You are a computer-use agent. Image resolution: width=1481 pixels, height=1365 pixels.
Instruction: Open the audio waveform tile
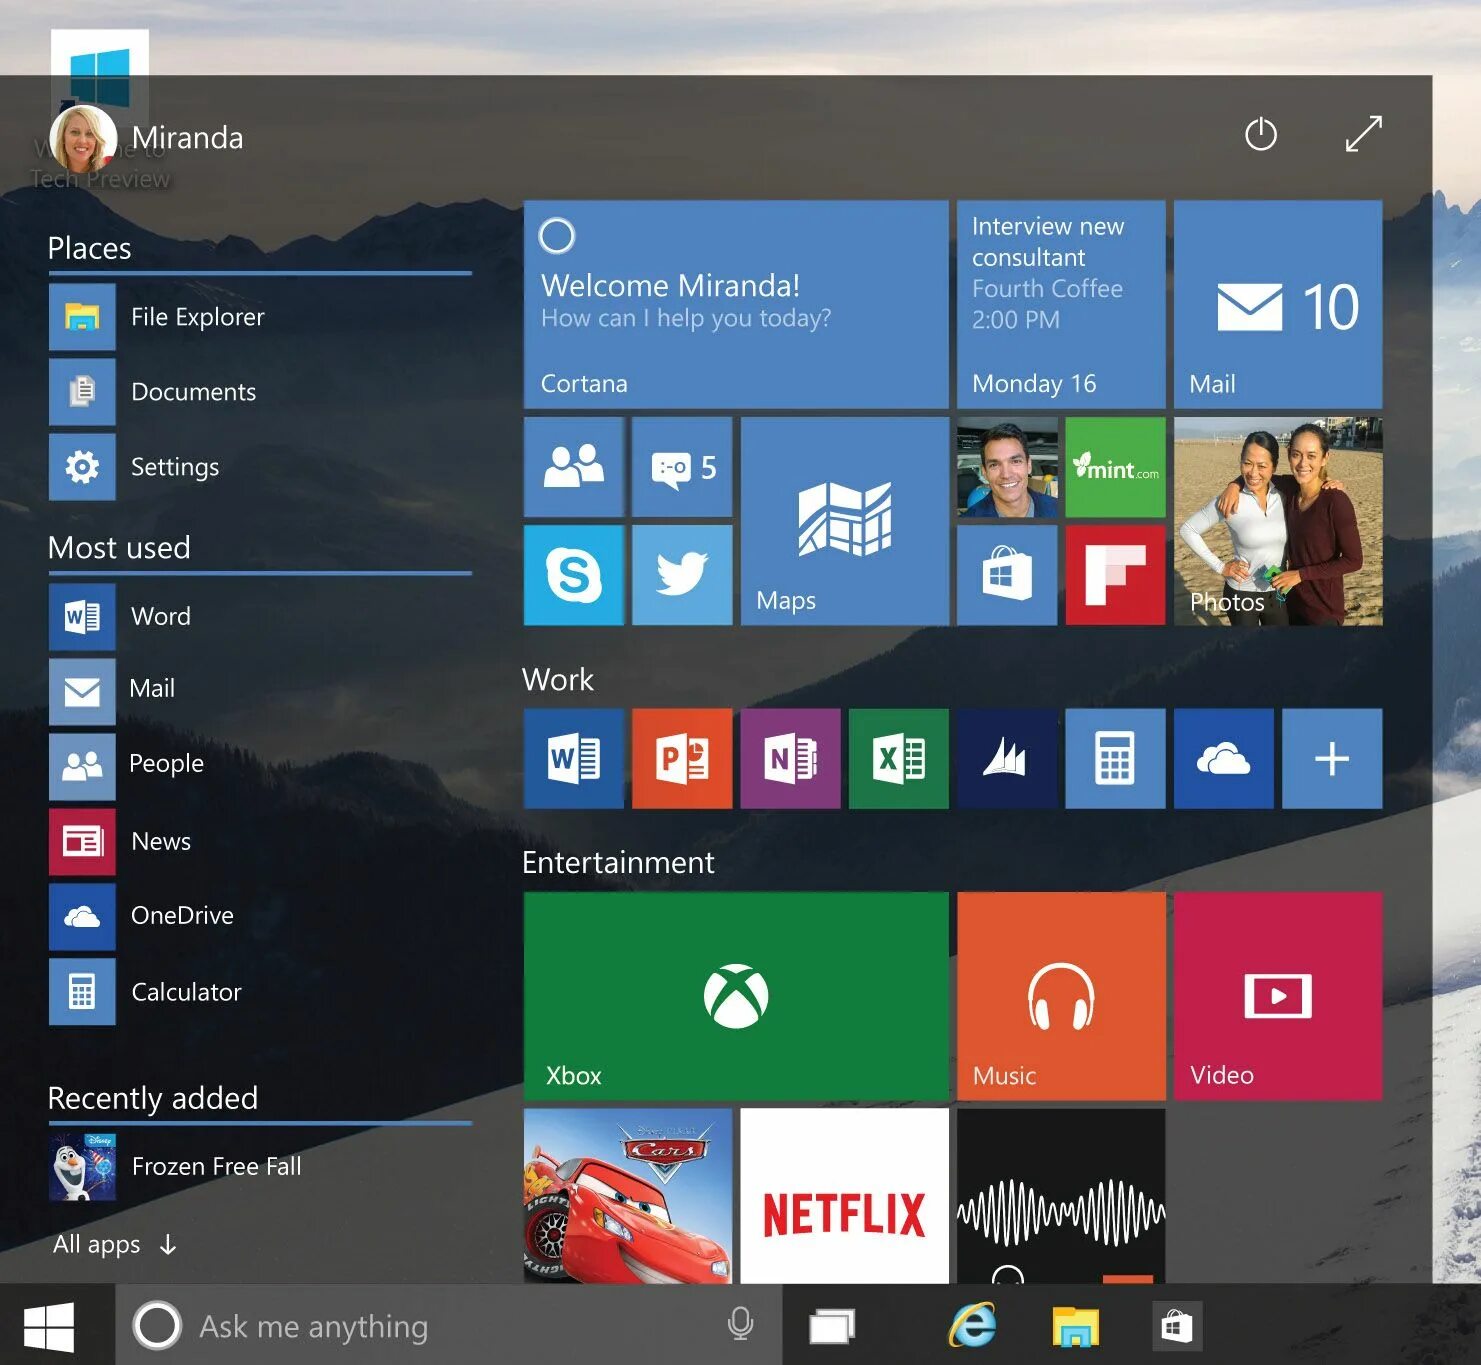[1061, 1196]
